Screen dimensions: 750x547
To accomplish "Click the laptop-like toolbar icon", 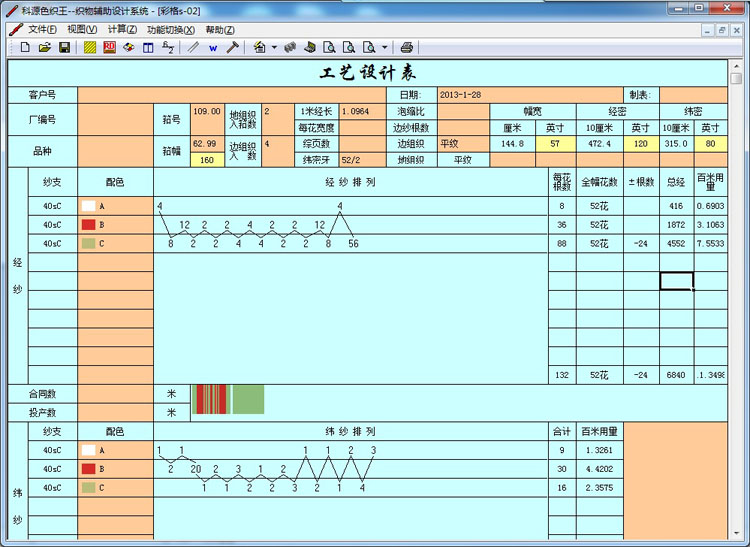I will (310, 47).
